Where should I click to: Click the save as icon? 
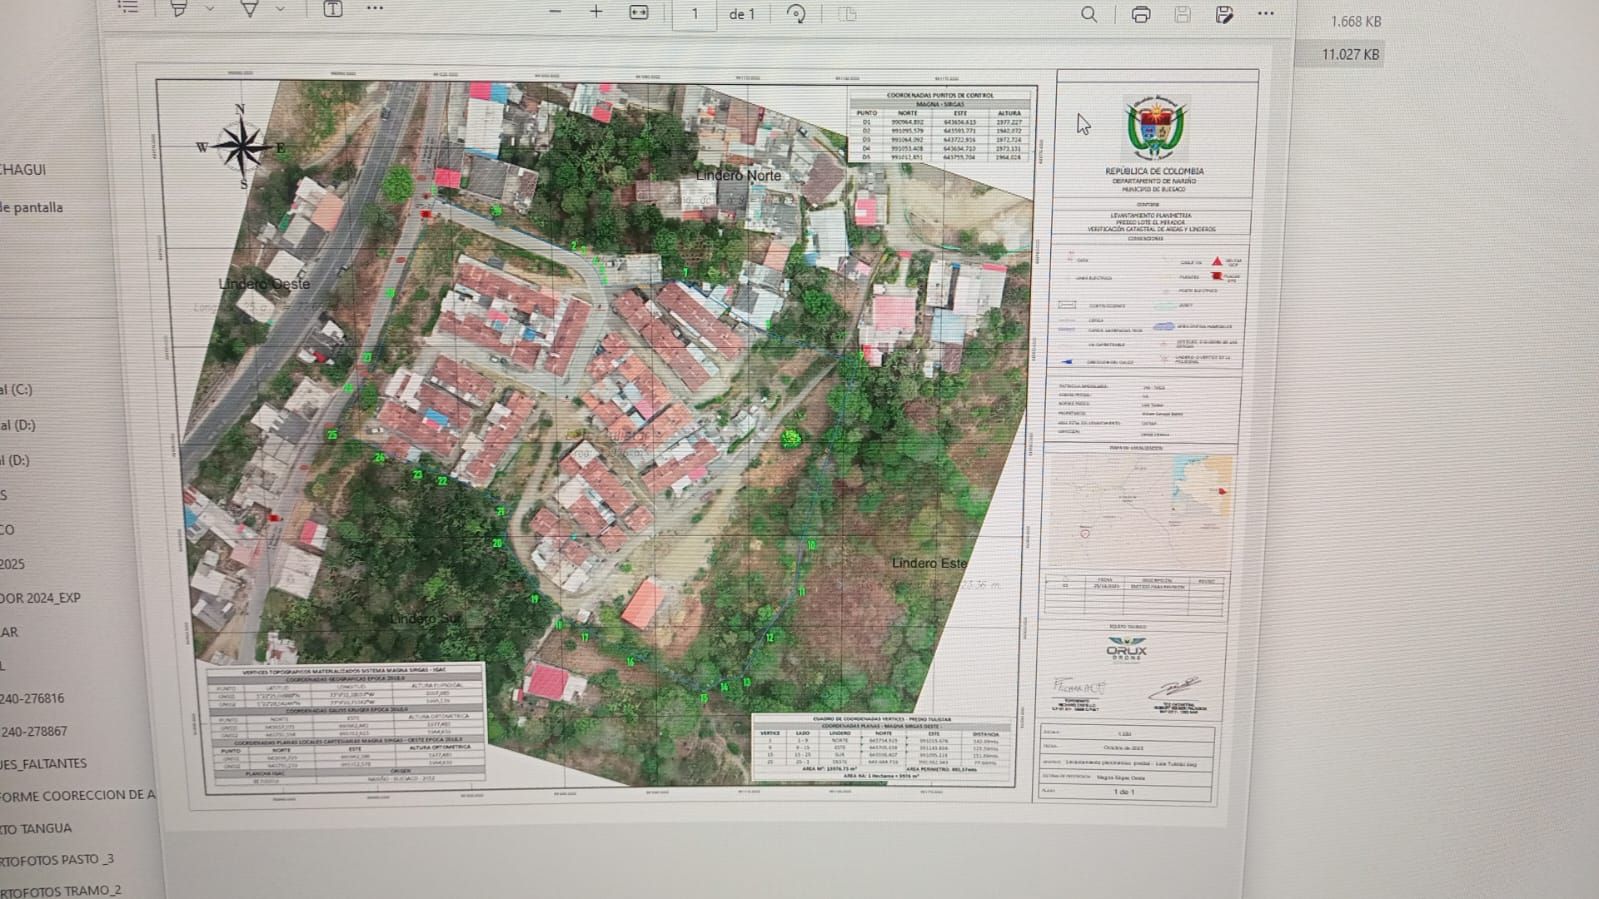pyautogui.click(x=1224, y=14)
